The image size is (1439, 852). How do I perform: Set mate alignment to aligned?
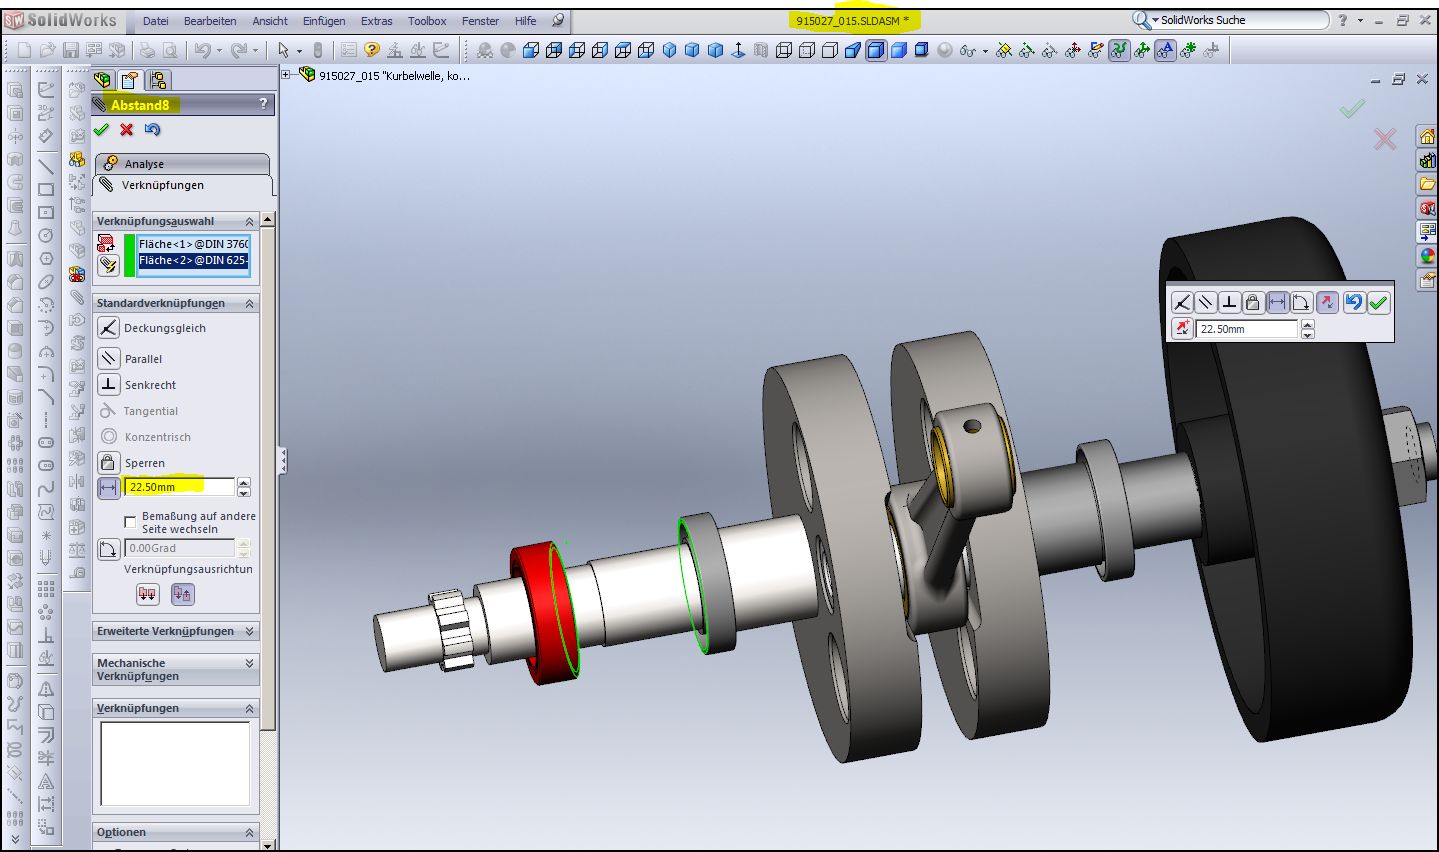tap(148, 594)
